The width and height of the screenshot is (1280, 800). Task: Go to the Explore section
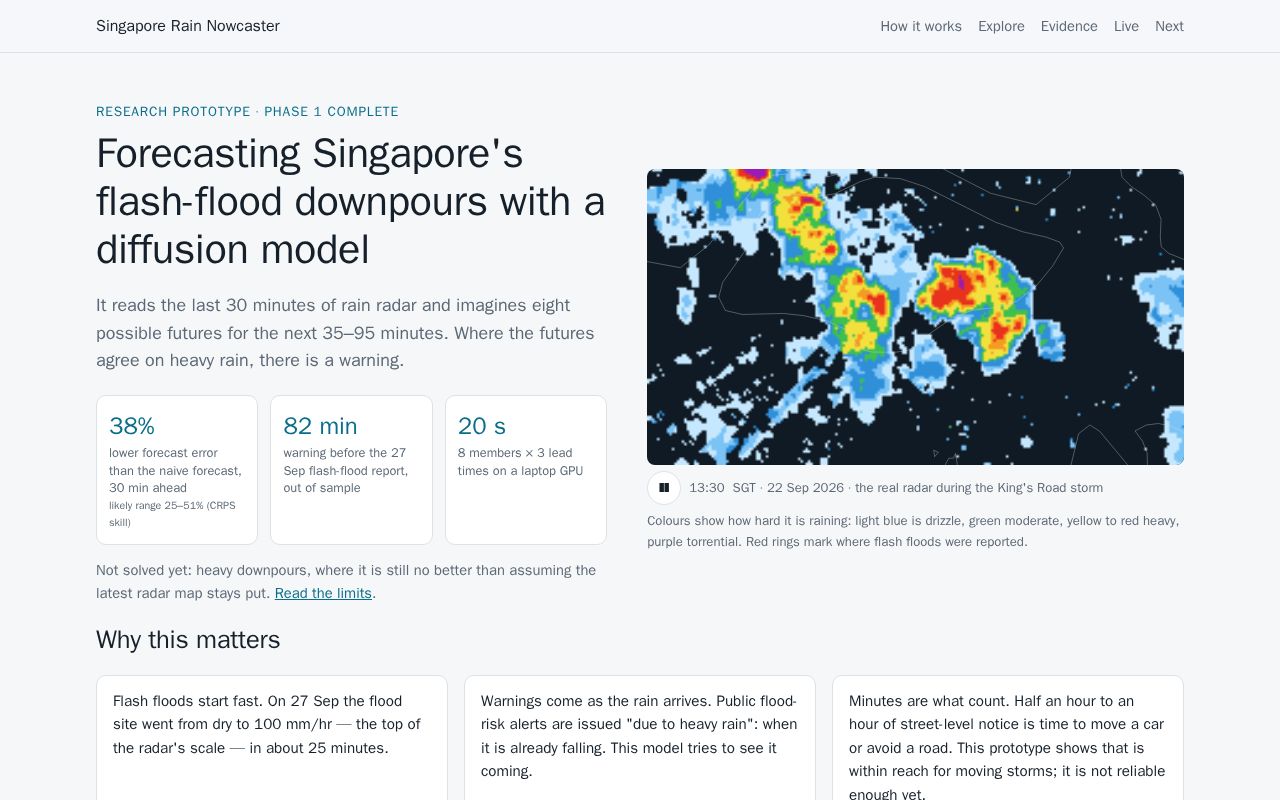1001,26
